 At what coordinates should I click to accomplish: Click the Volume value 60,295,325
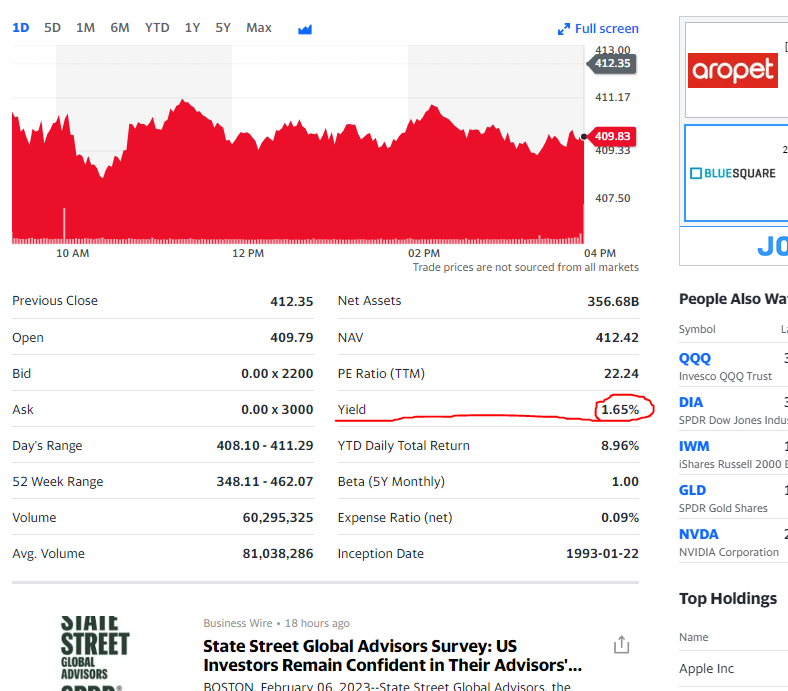278,518
